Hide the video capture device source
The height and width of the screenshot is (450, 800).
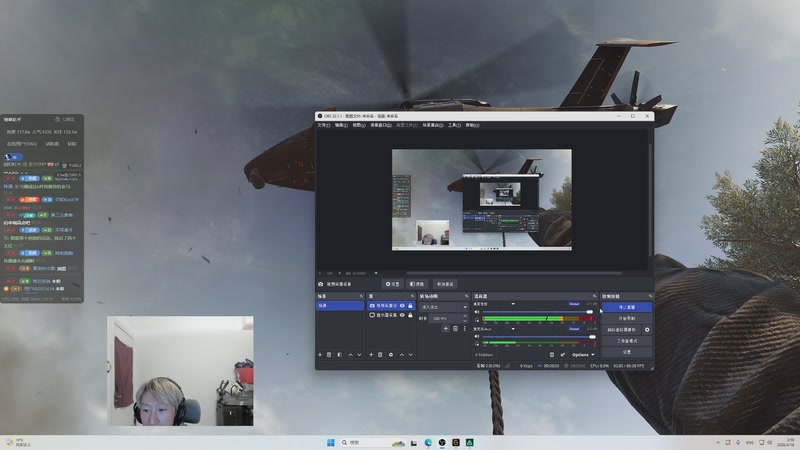coord(402,306)
